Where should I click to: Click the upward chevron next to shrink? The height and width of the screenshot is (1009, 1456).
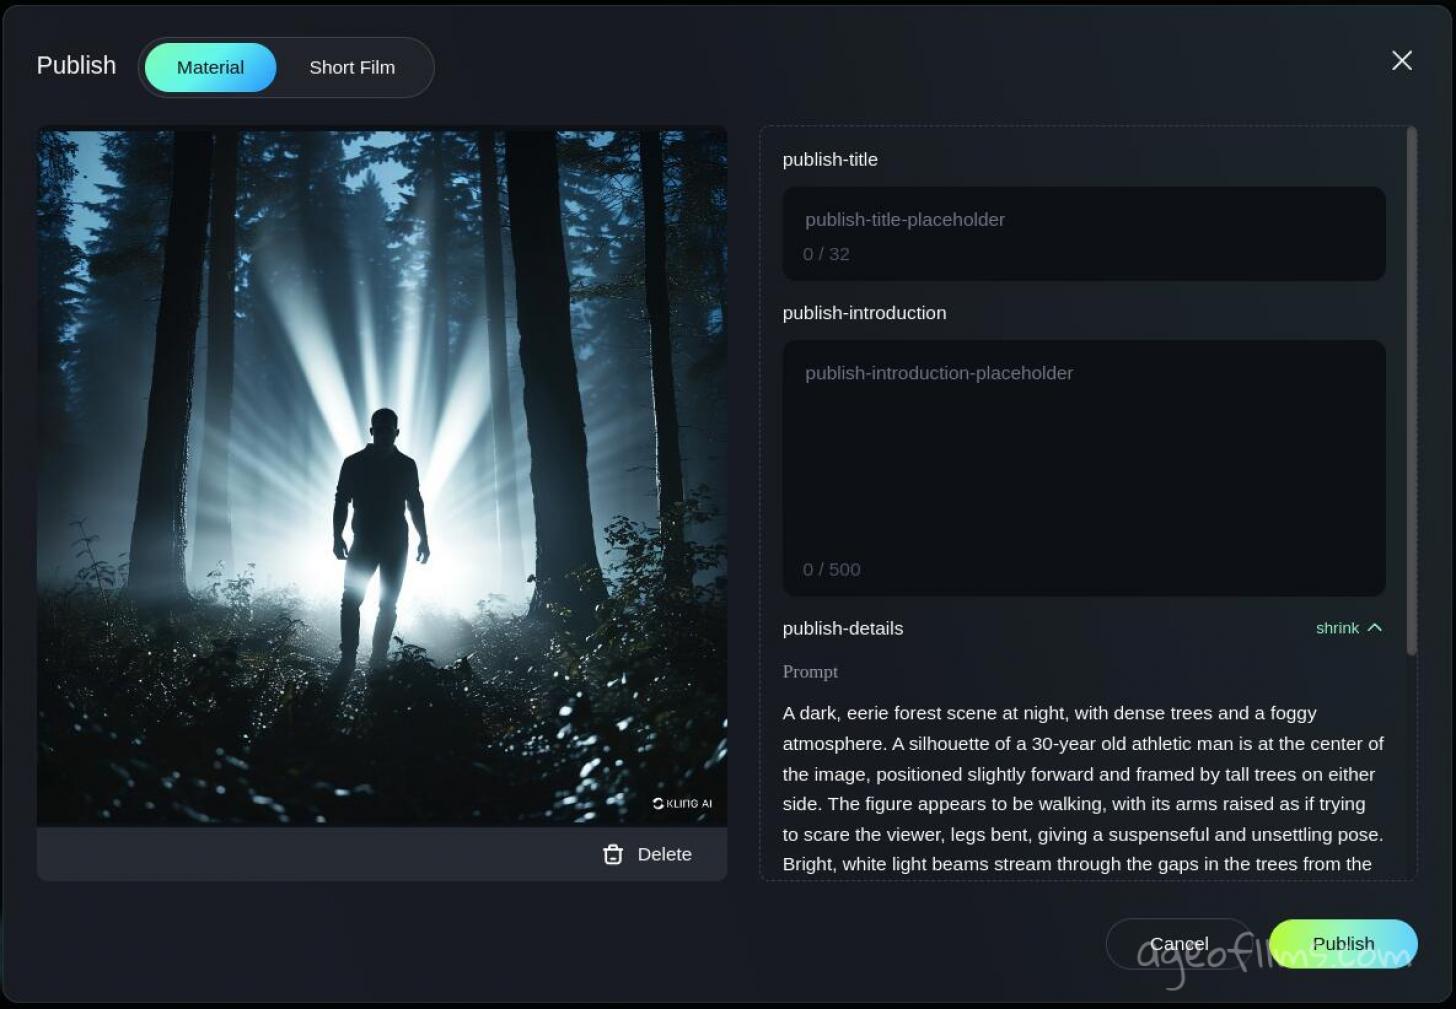(1375, 628)
